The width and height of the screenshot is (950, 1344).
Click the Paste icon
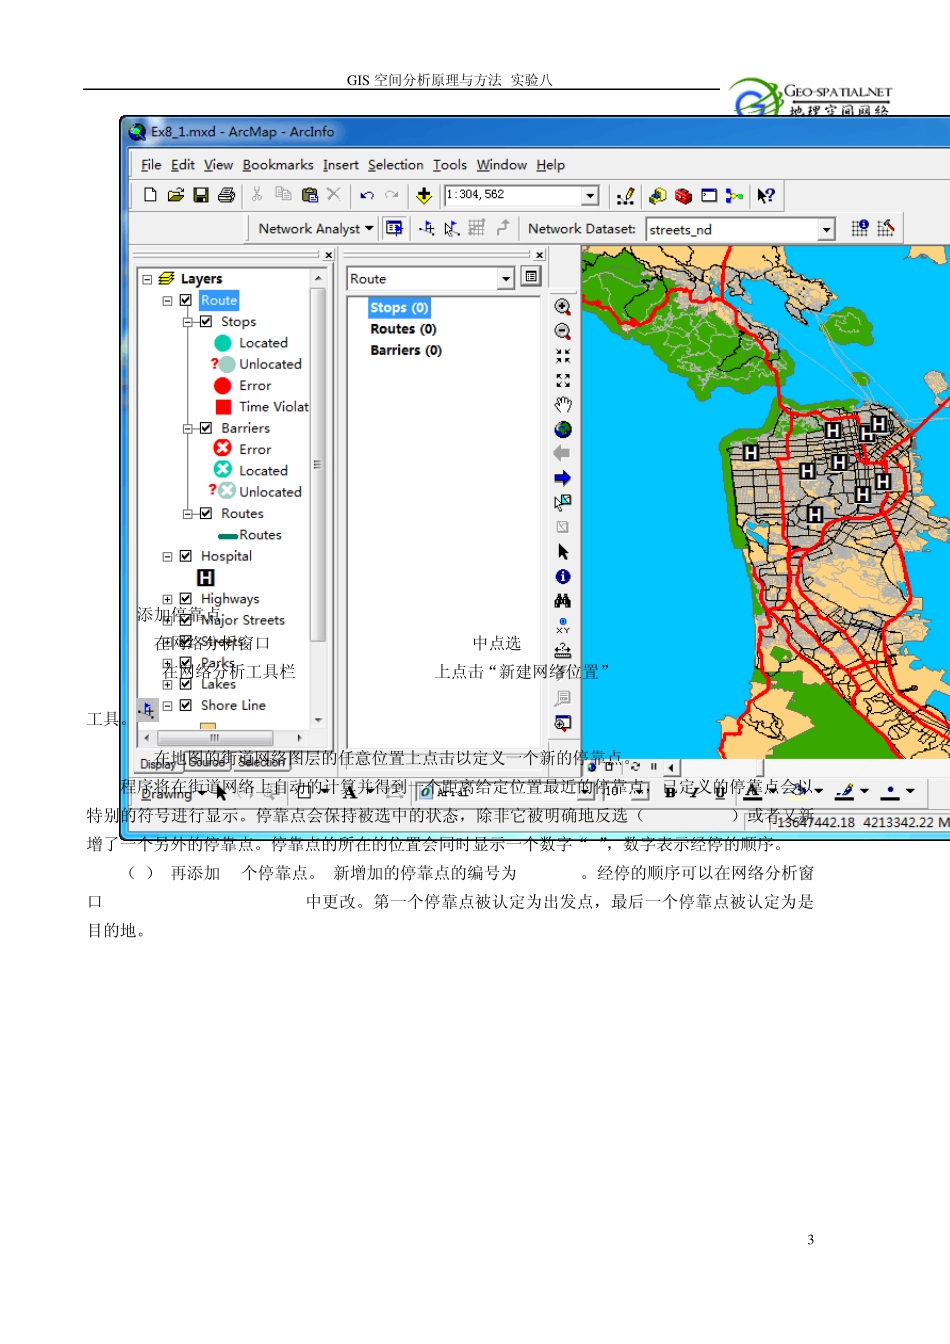click(309, 195)
